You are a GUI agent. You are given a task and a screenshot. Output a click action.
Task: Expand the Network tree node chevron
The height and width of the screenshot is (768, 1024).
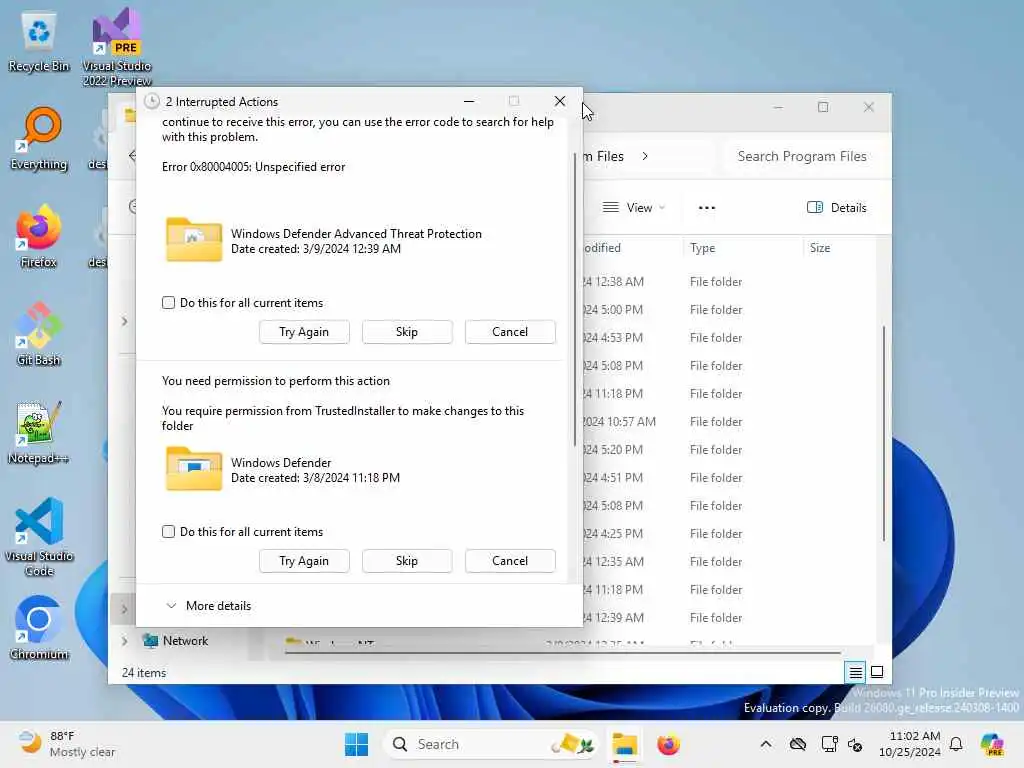124,641
